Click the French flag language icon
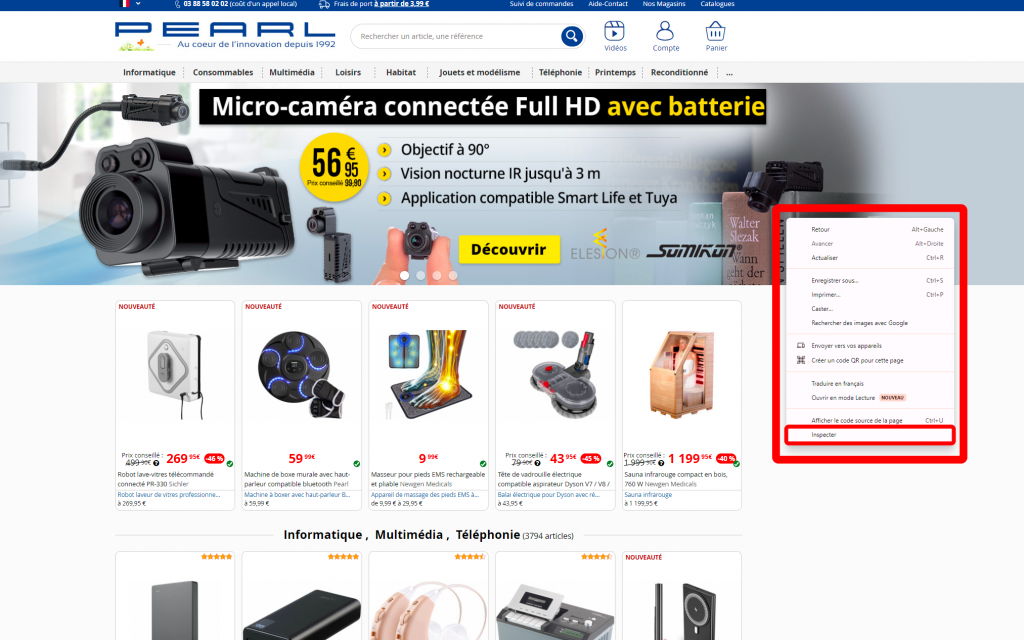1024x640 pixels. click(x=125, y=3)
